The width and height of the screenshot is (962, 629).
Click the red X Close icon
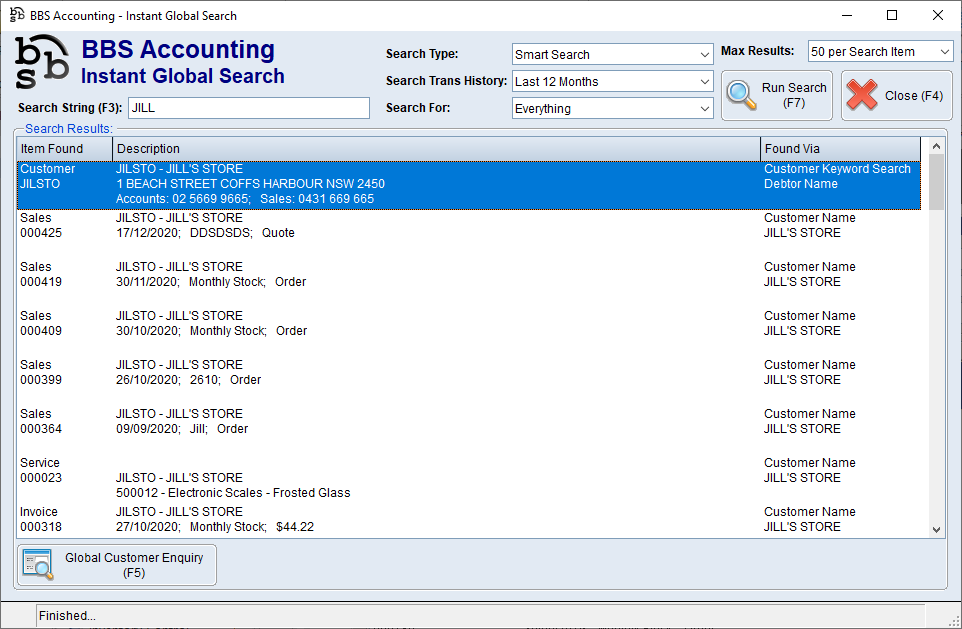click(862, 95)
